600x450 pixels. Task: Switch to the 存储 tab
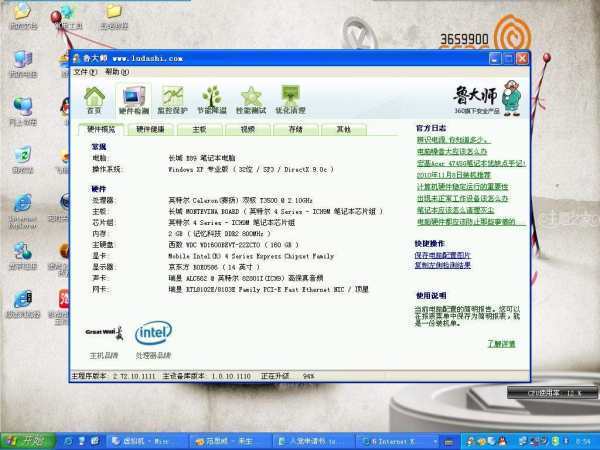pyautogui.click(x=295, y=129)
